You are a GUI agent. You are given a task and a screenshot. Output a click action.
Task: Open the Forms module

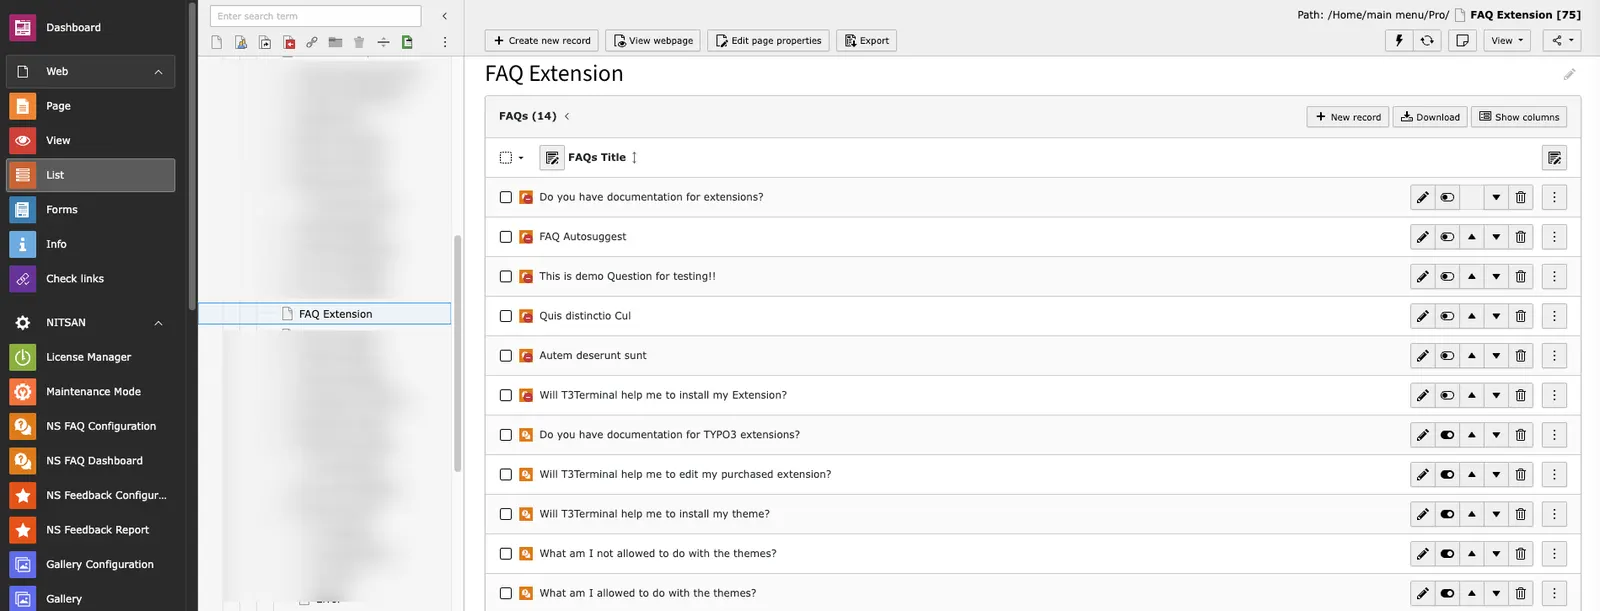[x=91, y=210]
